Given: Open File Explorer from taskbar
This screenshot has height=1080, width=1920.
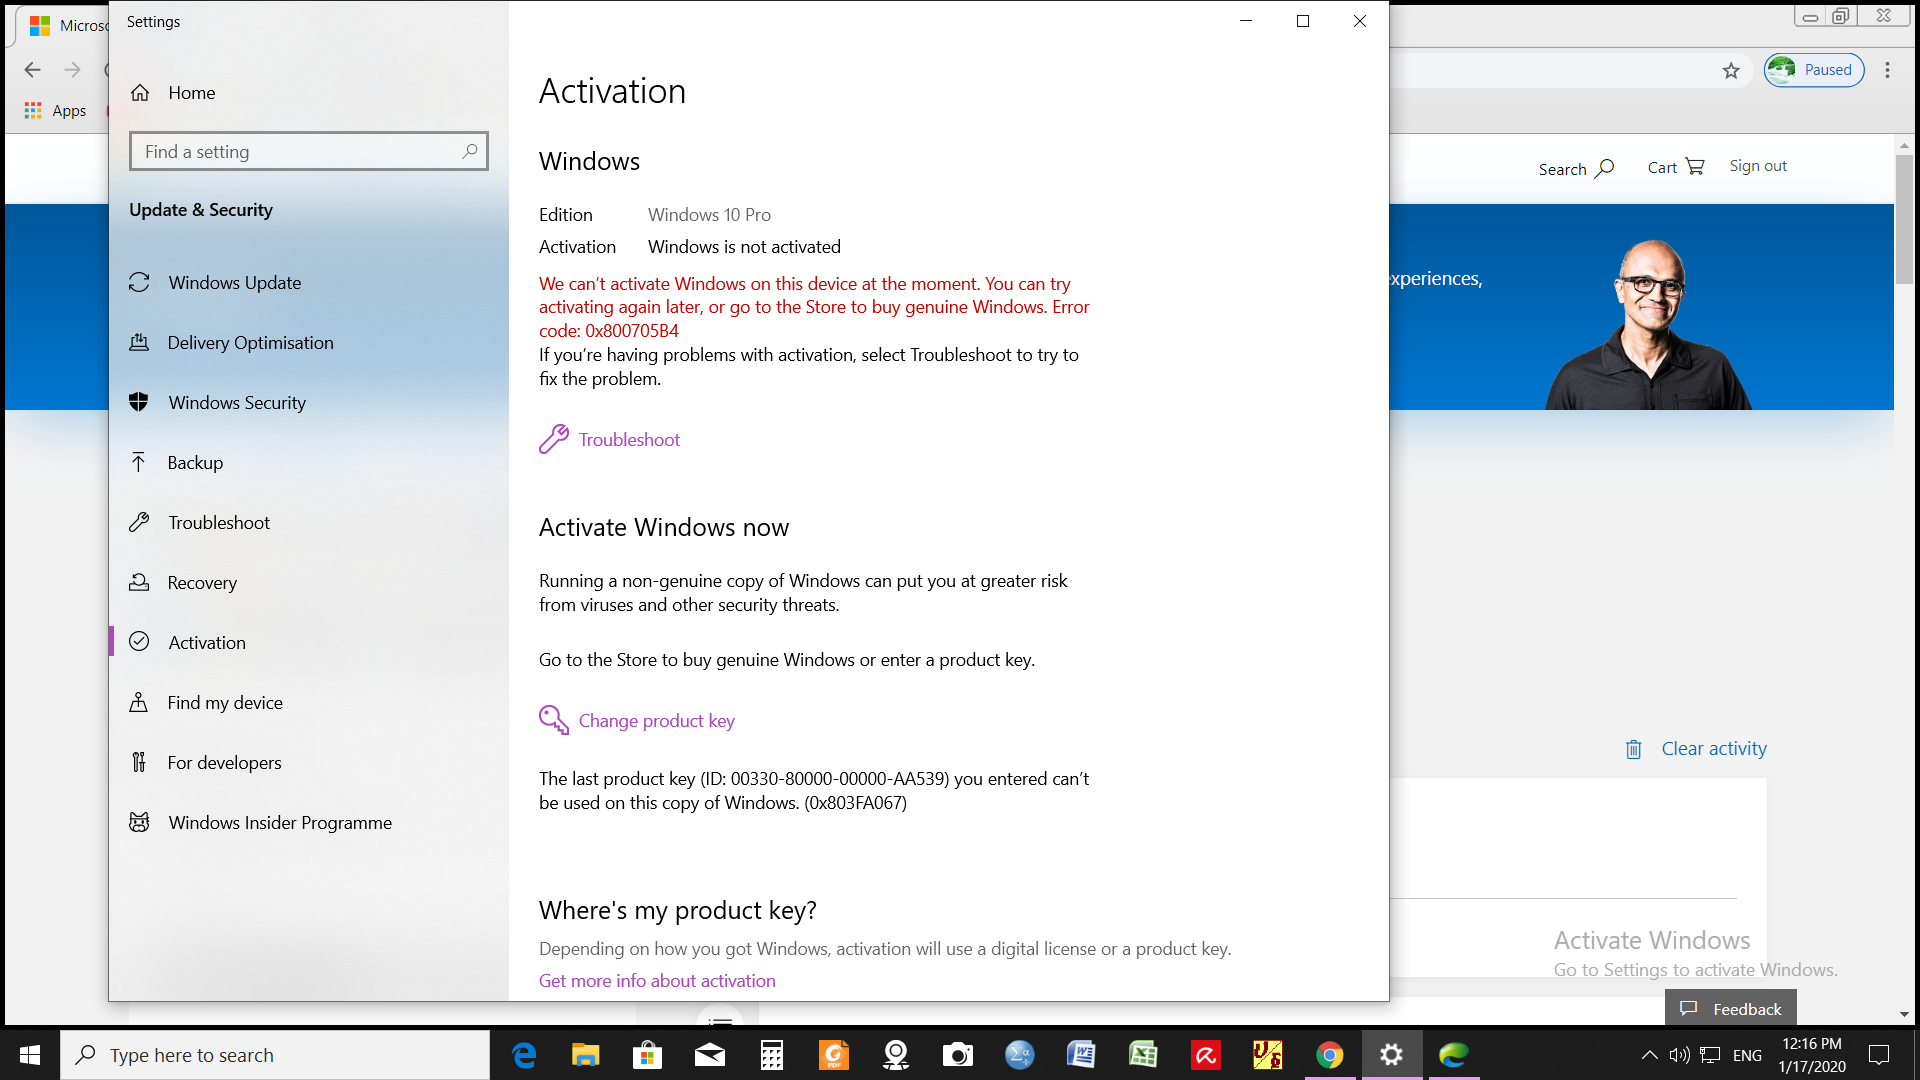Looking at the screenshot, I should coord(586,1055).
